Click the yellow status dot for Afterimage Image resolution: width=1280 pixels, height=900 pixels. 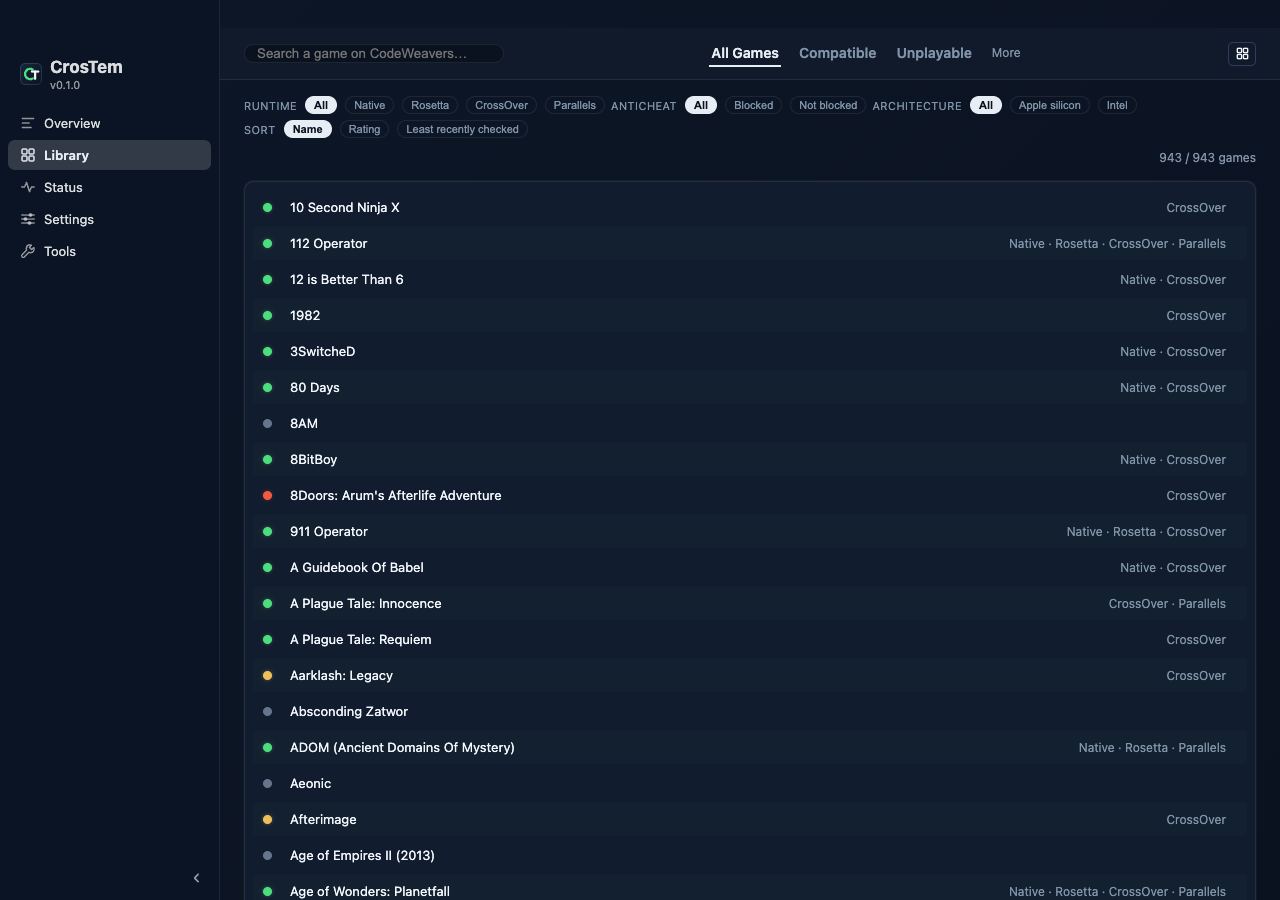coord(267,820)
